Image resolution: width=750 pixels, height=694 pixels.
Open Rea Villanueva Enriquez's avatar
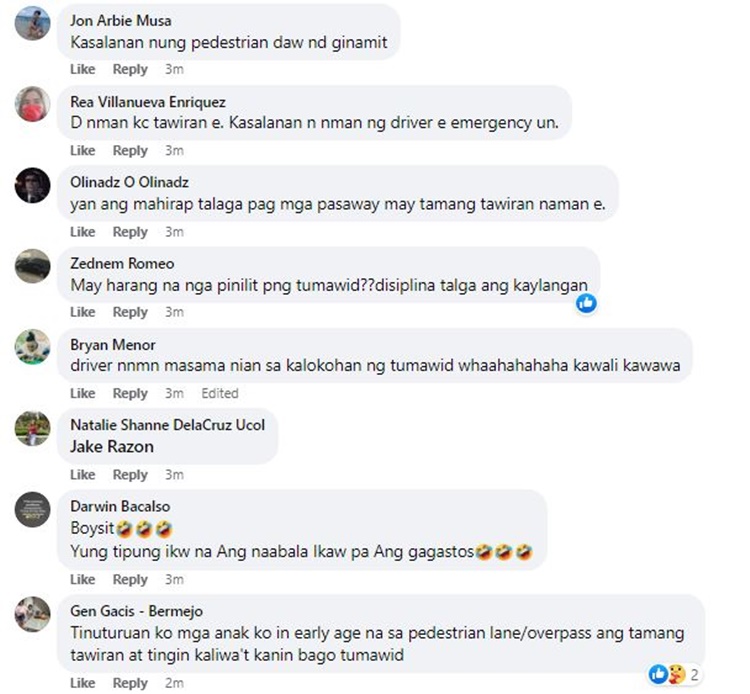pos(33,104)
